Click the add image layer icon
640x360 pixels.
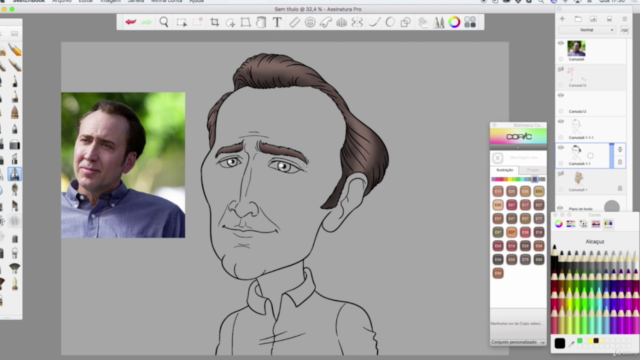[x=593, y=19]
